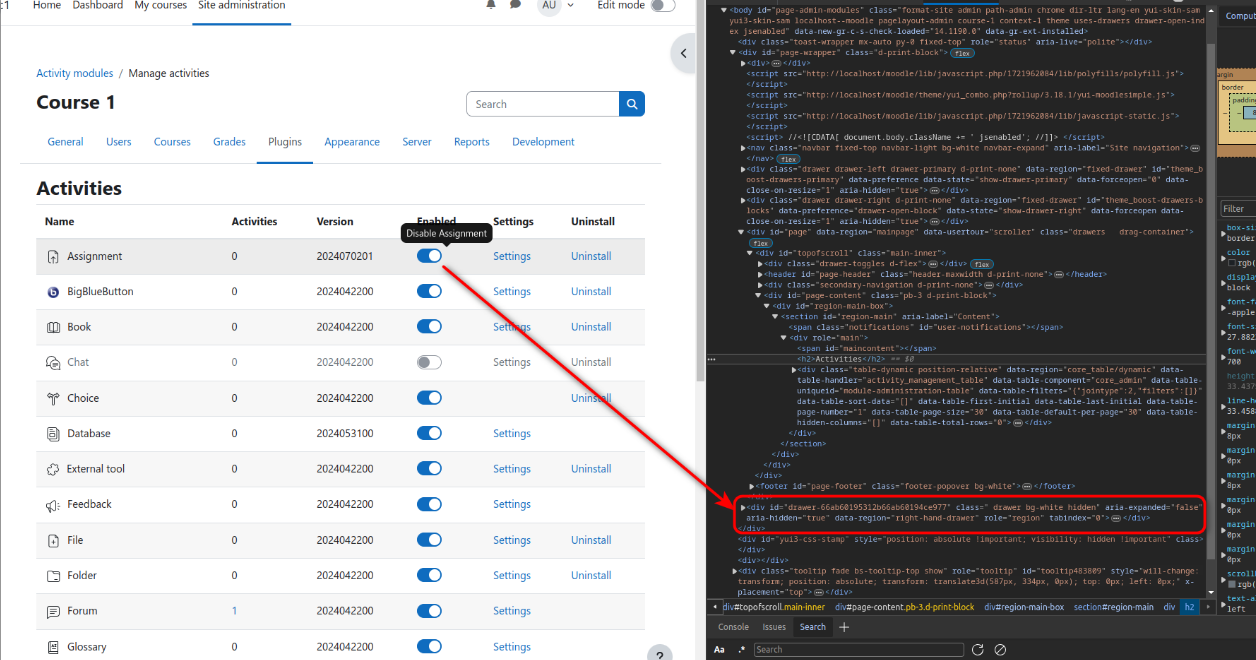This screenshot has width=1256, height=660.
Task: Switch to the Users admin tab
Action: click(x=119, y=142)
